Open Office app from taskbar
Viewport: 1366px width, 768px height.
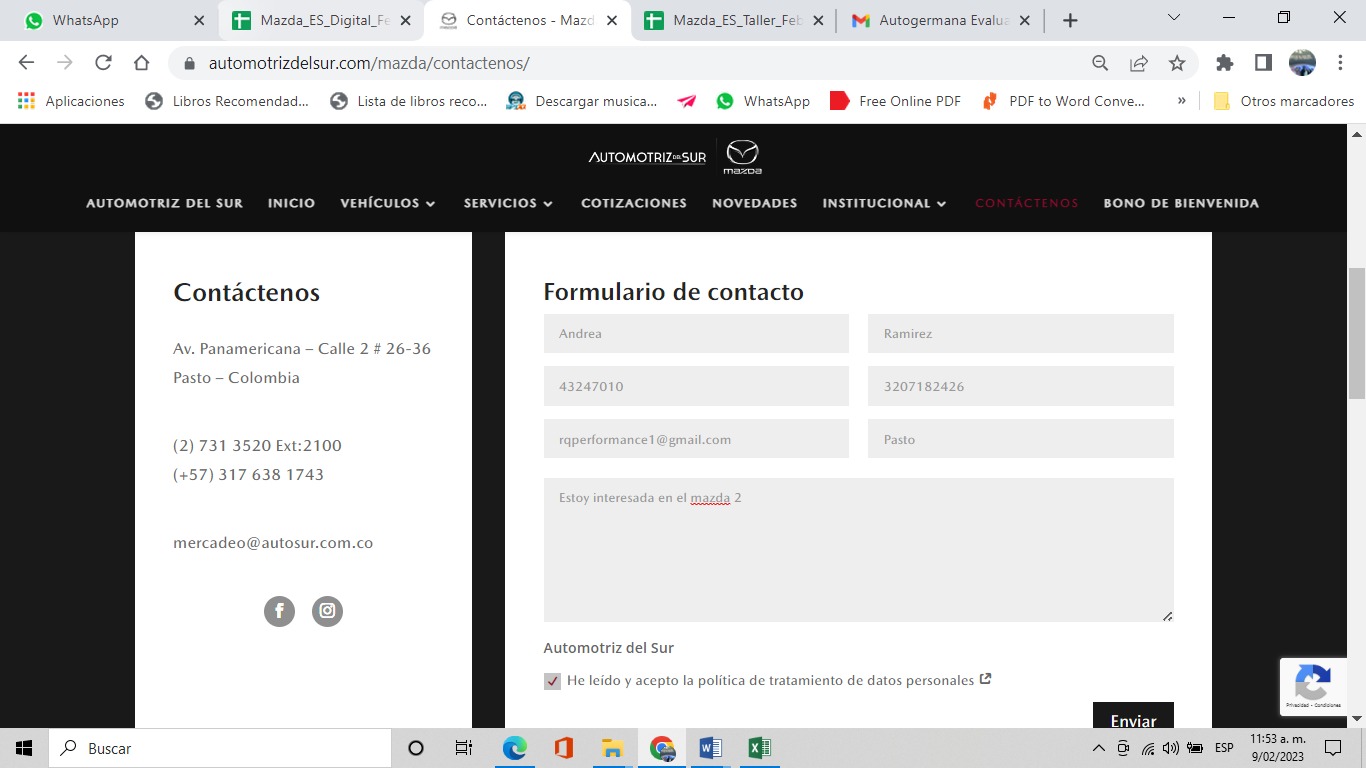coord(563,748)
